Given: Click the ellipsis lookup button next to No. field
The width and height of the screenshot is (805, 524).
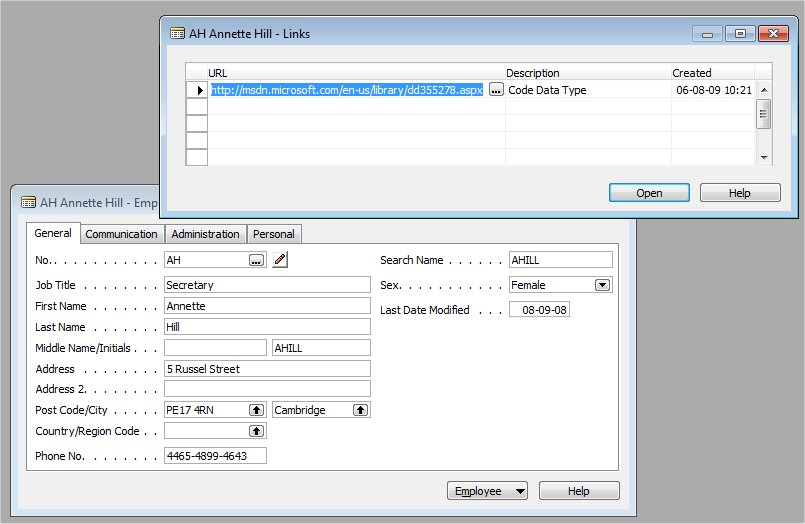Looking at the screenshot, I should click(257, 260).
